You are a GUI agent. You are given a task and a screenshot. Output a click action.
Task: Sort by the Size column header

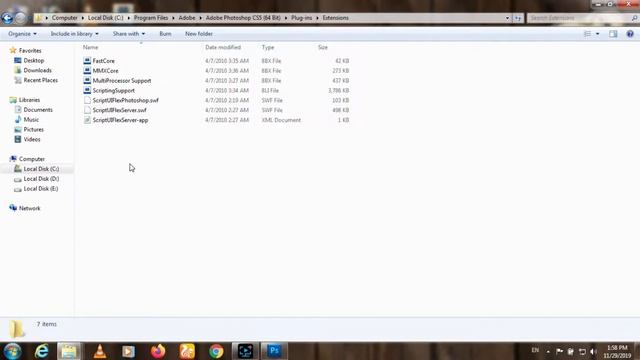pyautogui.click(x=323, y=47)
